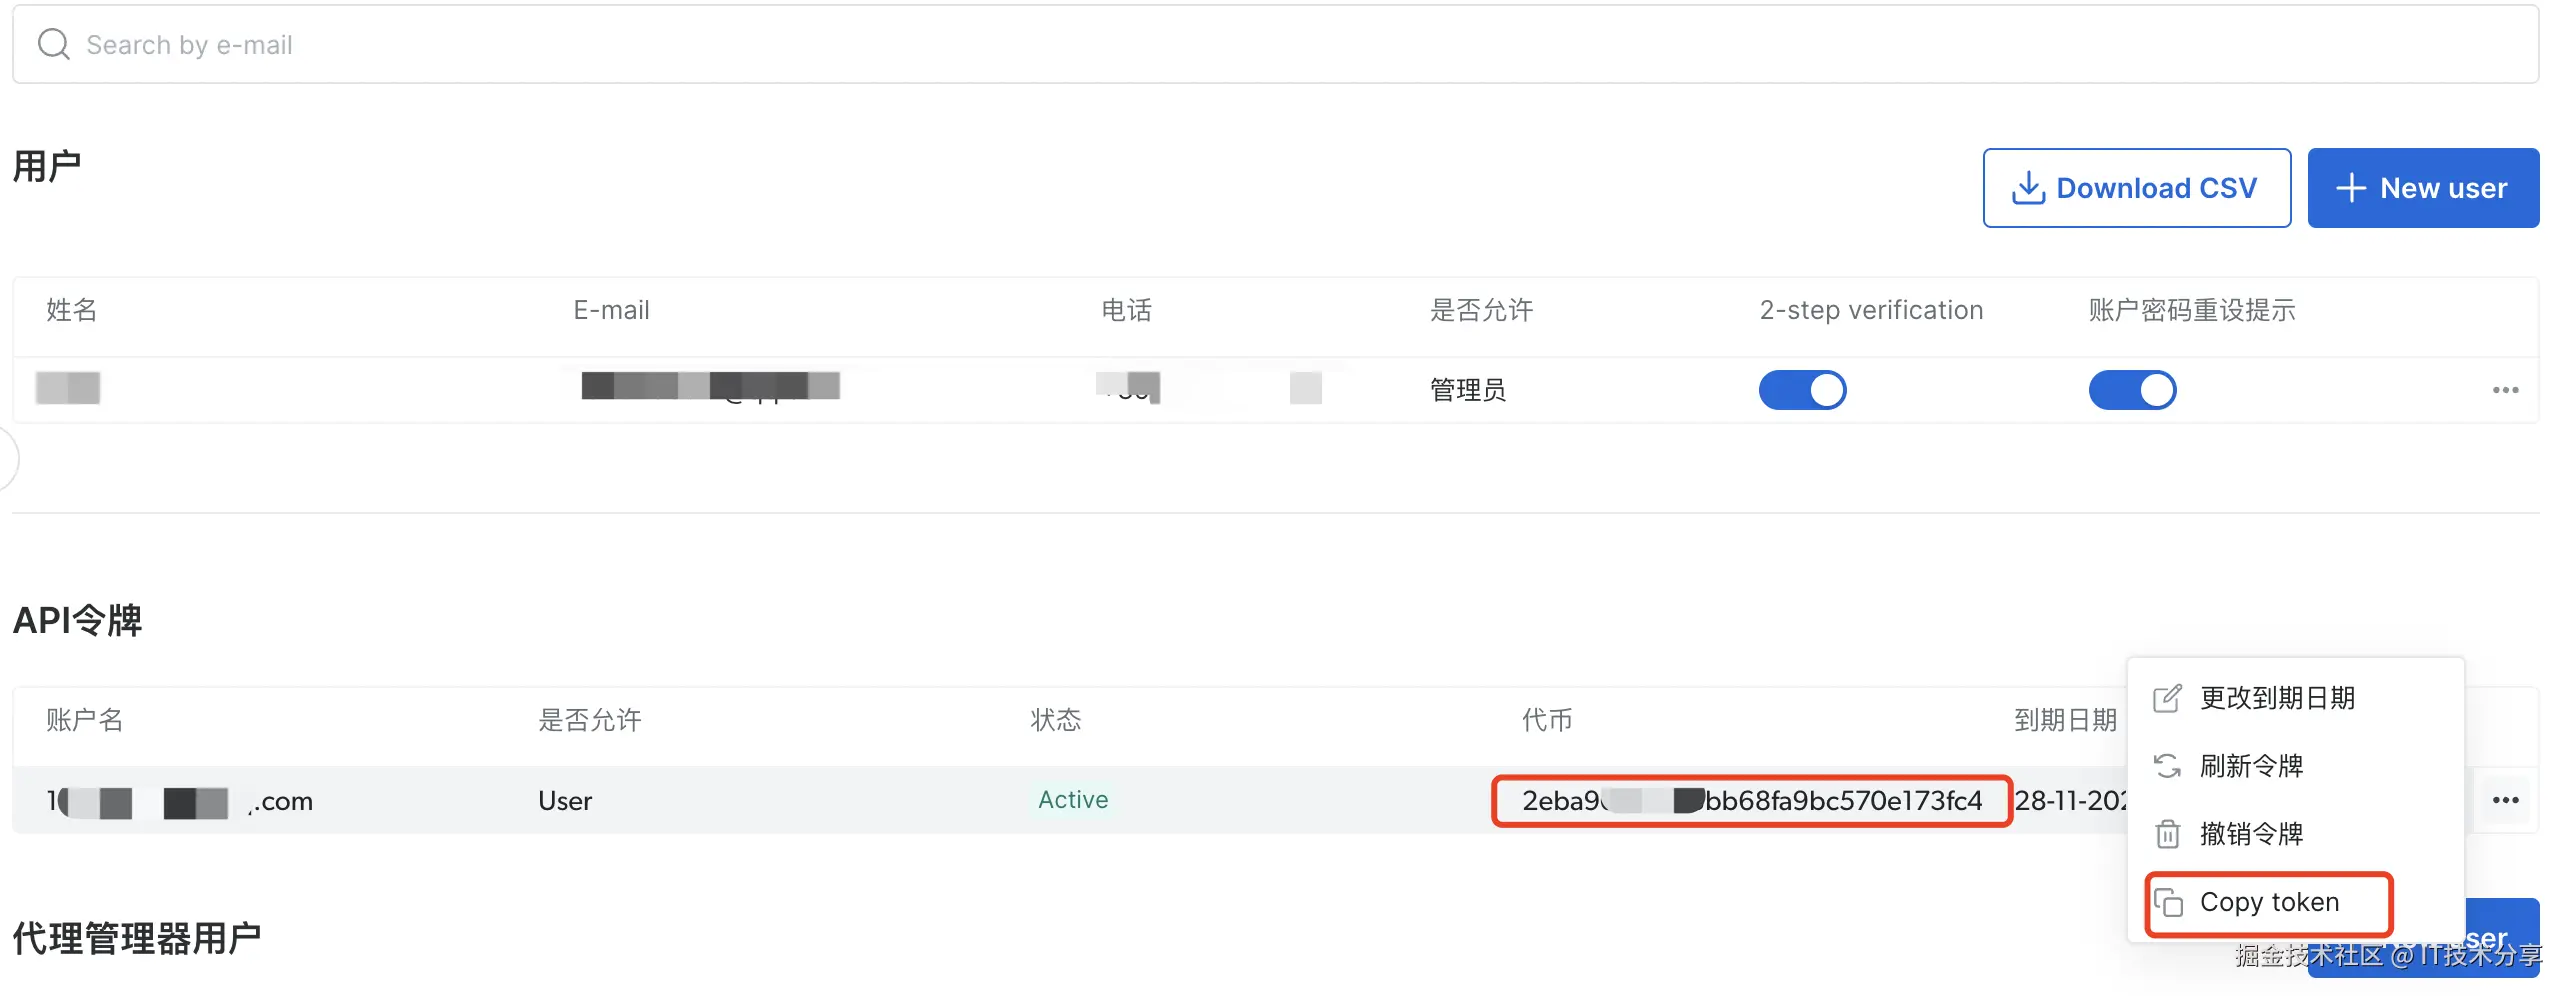Open the three-dot menu in the API token row
The image size is (2570, 996).
click(2505, 800)
